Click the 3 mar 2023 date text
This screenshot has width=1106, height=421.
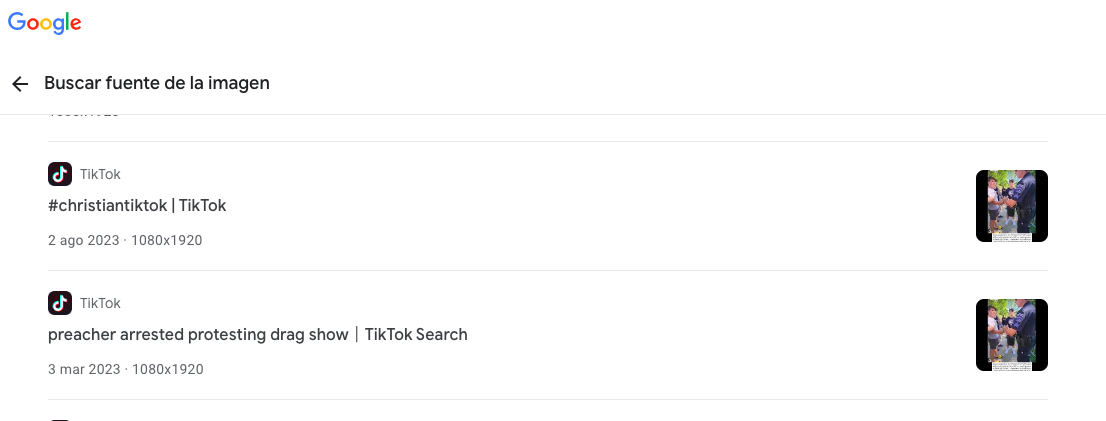click(x=84, y=370)
